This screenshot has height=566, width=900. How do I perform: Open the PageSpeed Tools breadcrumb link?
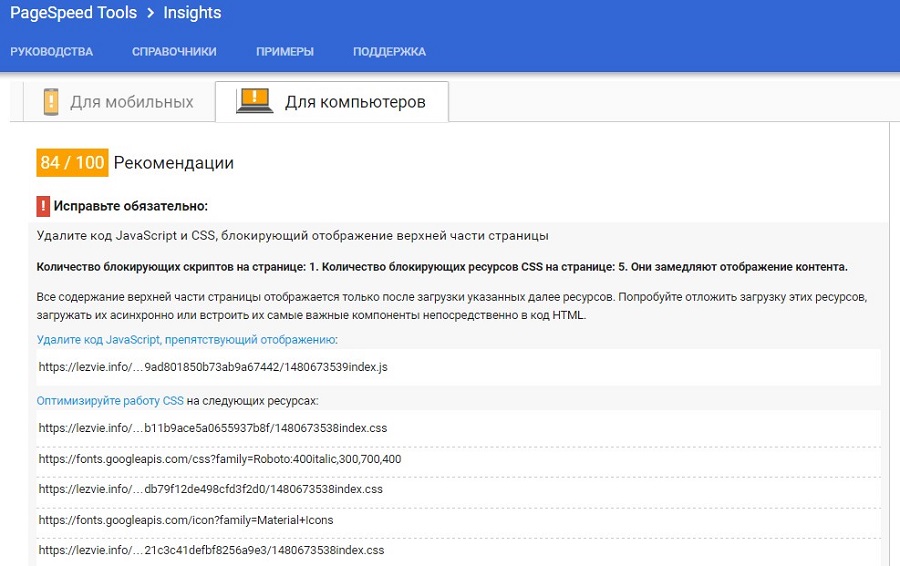(x=73, y=13)
